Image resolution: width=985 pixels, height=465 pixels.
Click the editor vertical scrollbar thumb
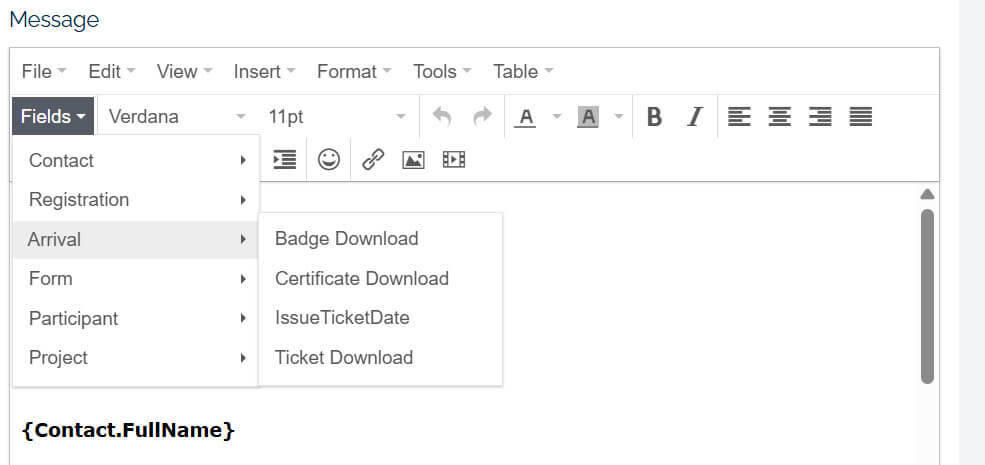(927, 296)
